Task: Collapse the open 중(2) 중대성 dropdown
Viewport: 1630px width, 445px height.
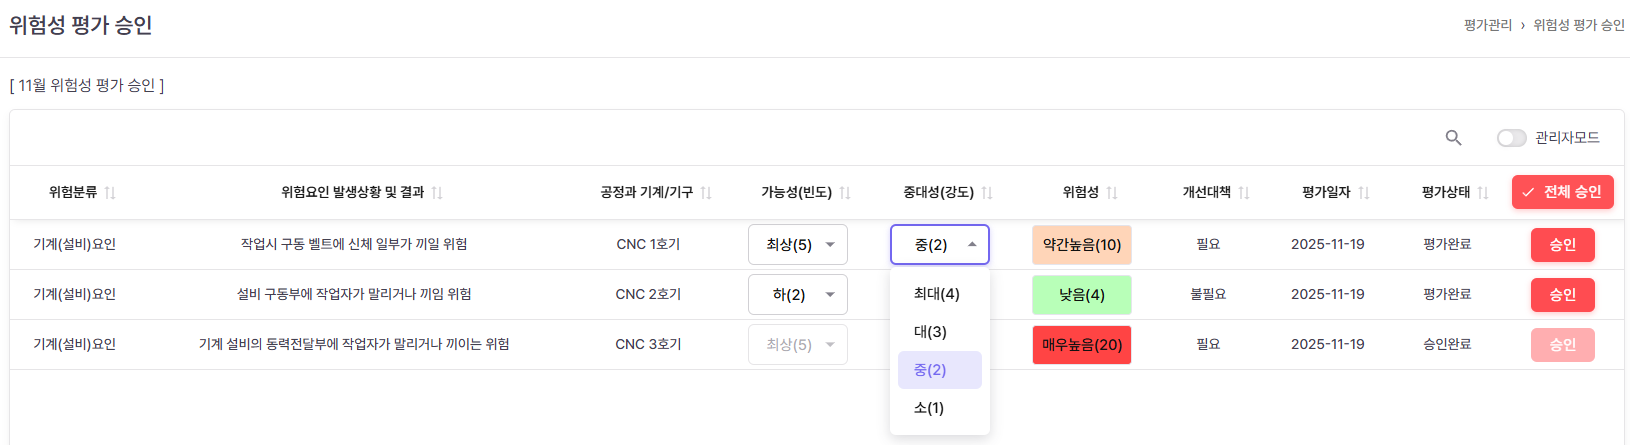Action: tap(940, 245)
